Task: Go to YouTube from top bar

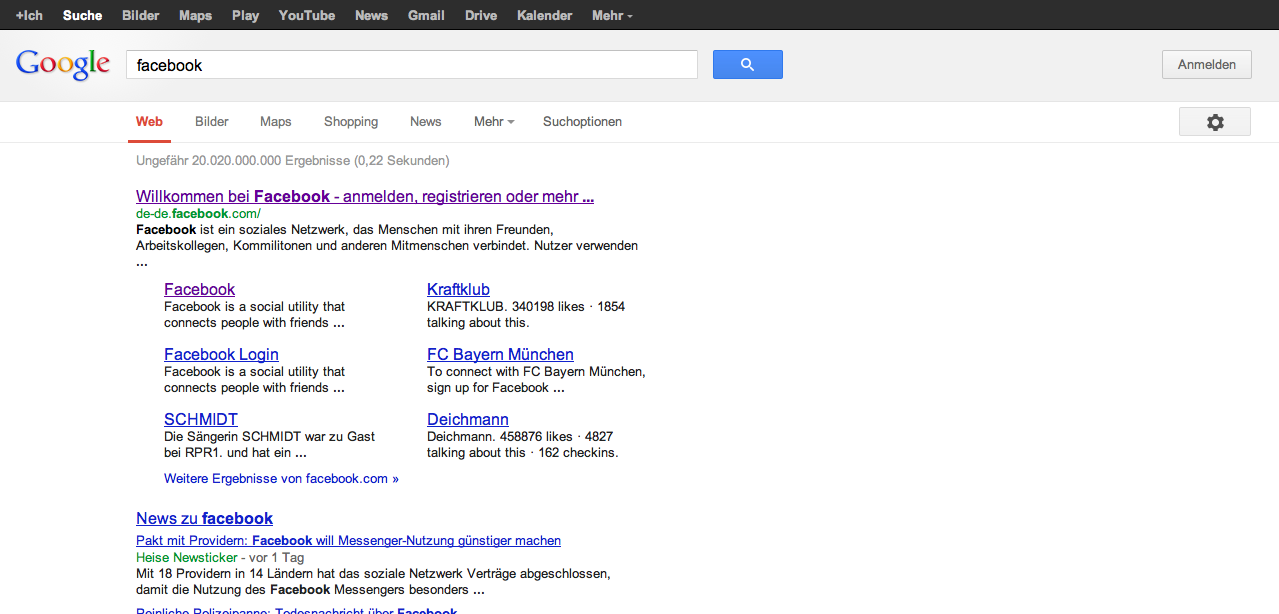Action: point(307,15)
